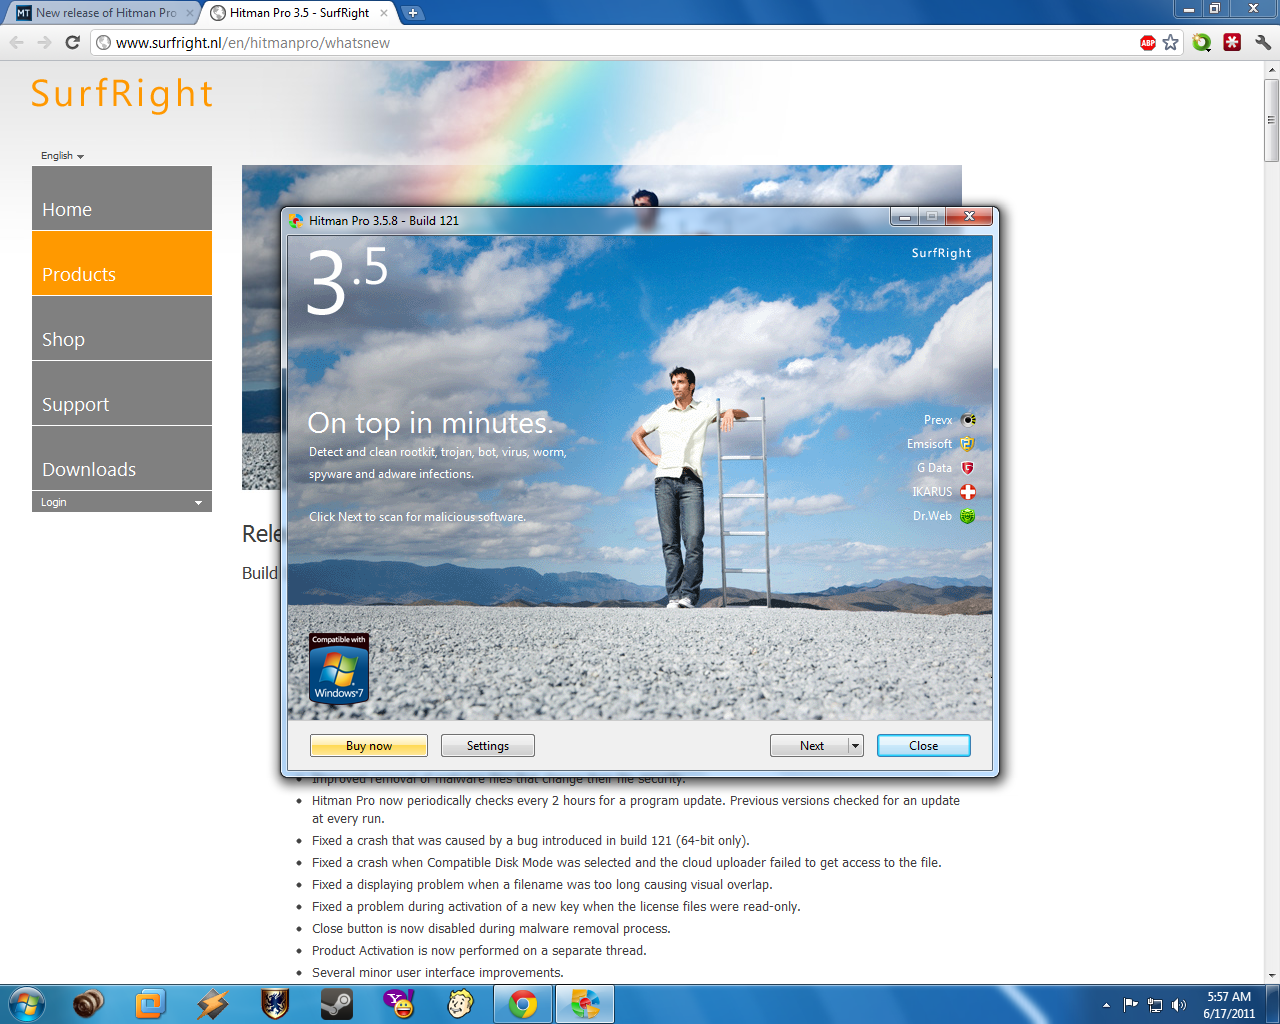Click 'Several minor user interface improvements' text
1280x1024 pixels.
tap(438, 972)
